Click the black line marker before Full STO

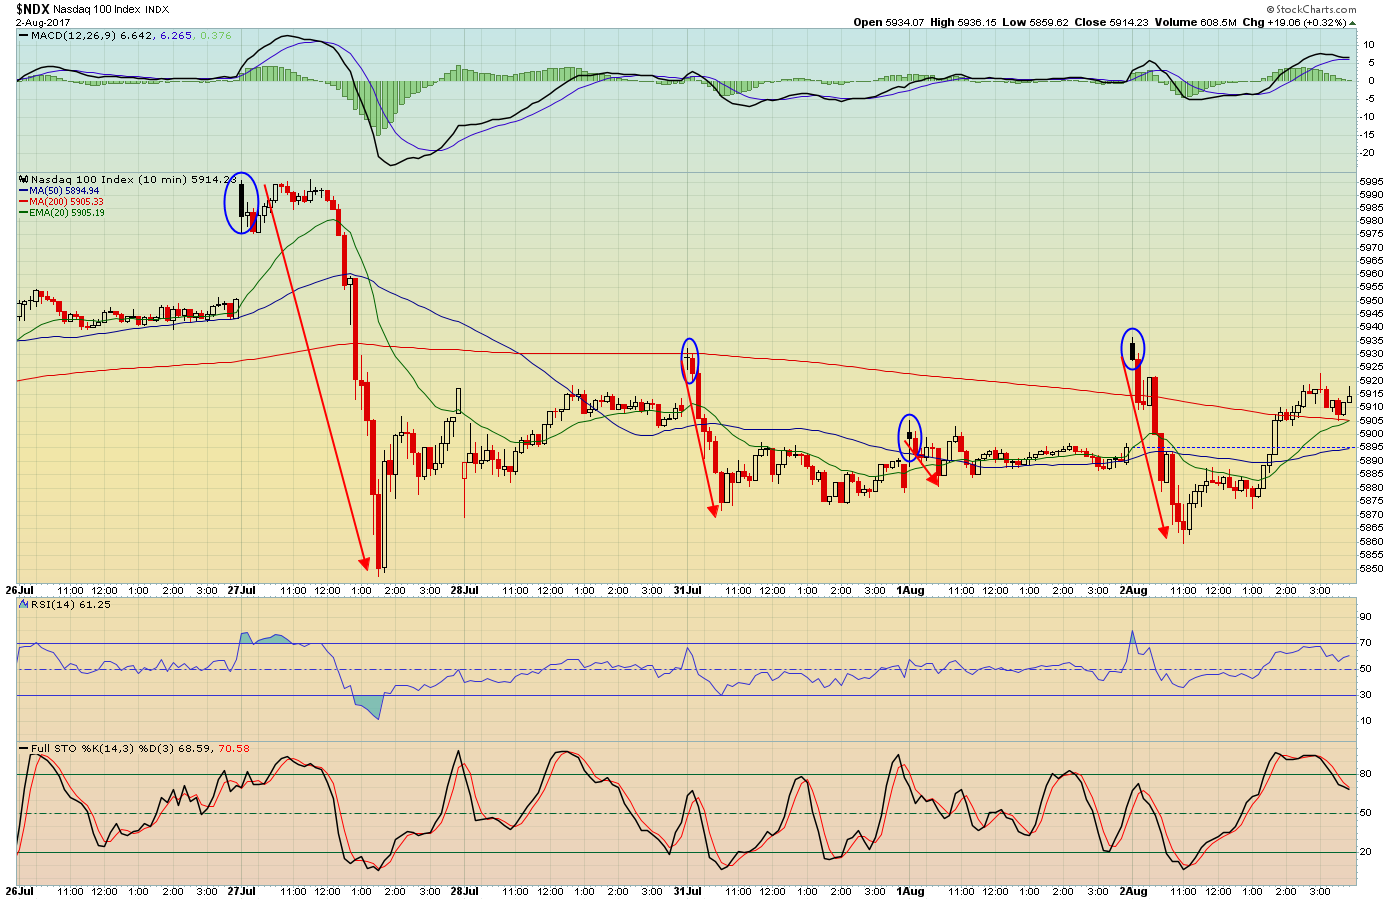pyautogui.click(x=24, y=748)
